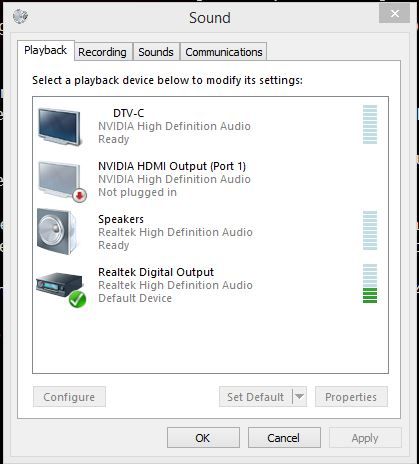Click the red not-plugged-in arrow badge
Image resolution: width=419 pixels, height=464 pixels.
(x=79, y=195)
